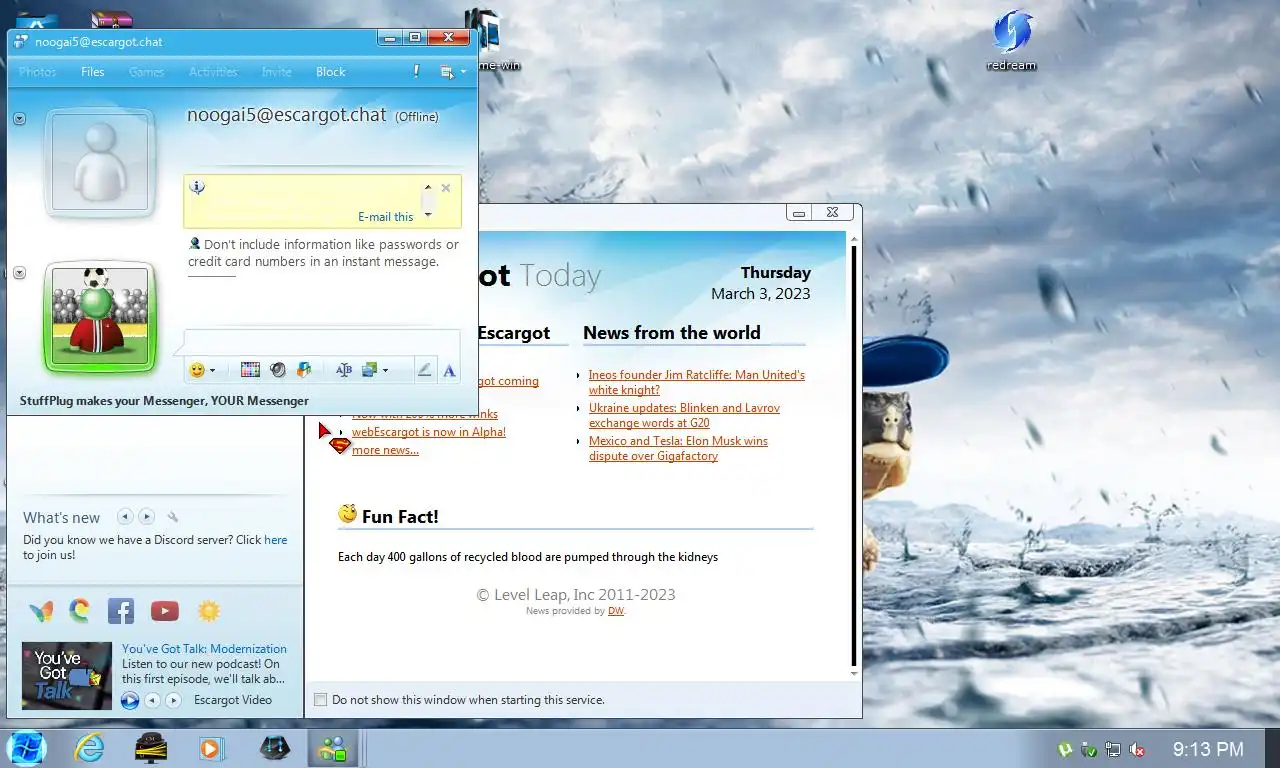Go to previous Escargot video
1280x768 pixels.
click(152, 700)
